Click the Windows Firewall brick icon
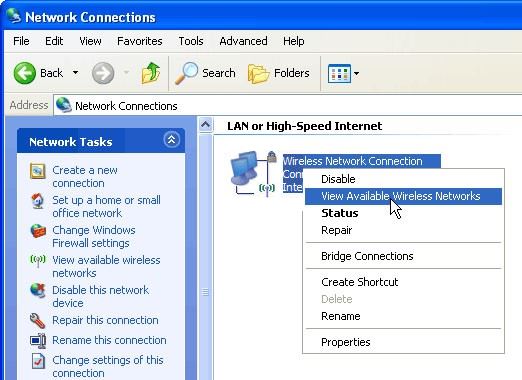Screen dimensions: 522x380 (38, 231)
